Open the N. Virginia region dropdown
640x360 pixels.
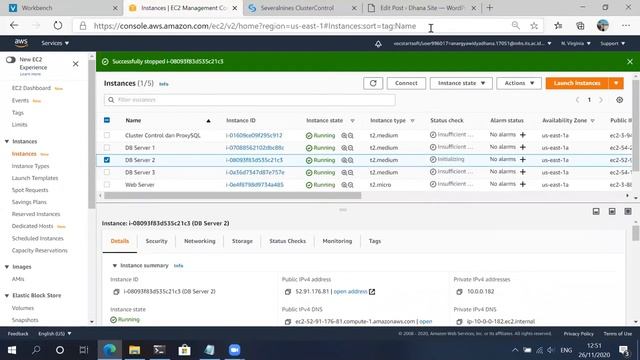[576, 43]
